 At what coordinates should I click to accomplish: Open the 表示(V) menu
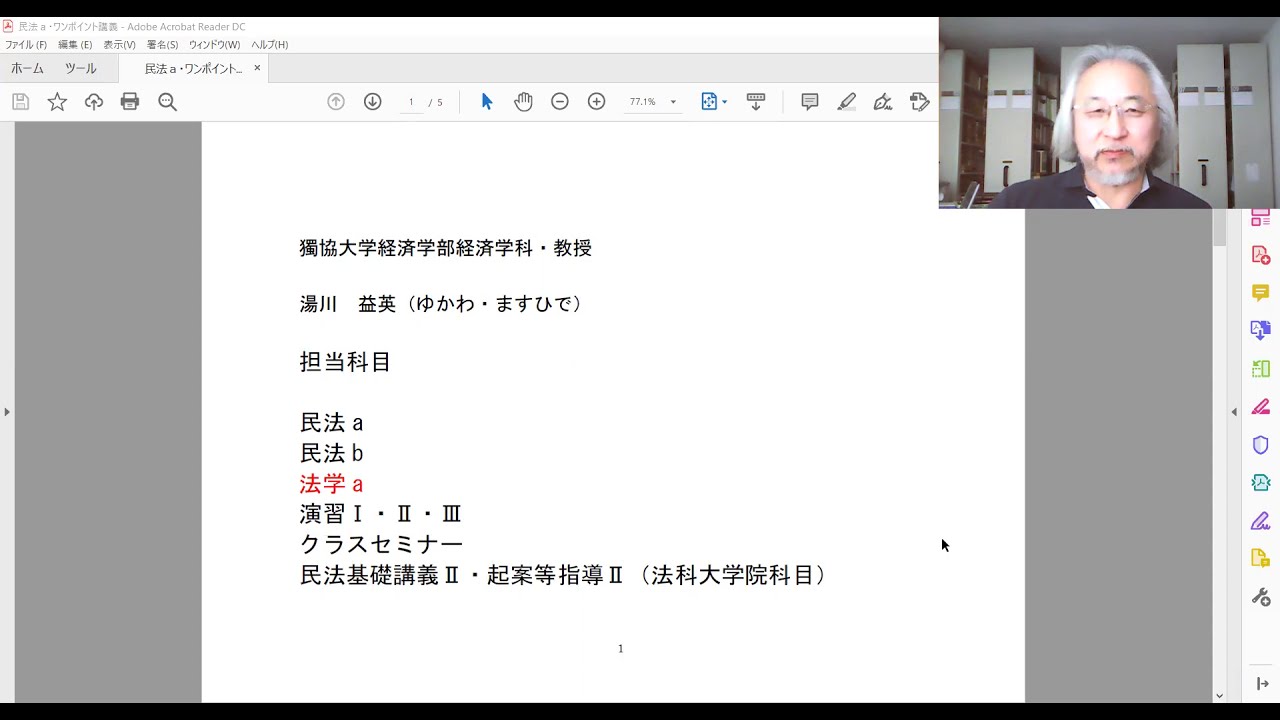pyautogui.click(x=120, y=45)
